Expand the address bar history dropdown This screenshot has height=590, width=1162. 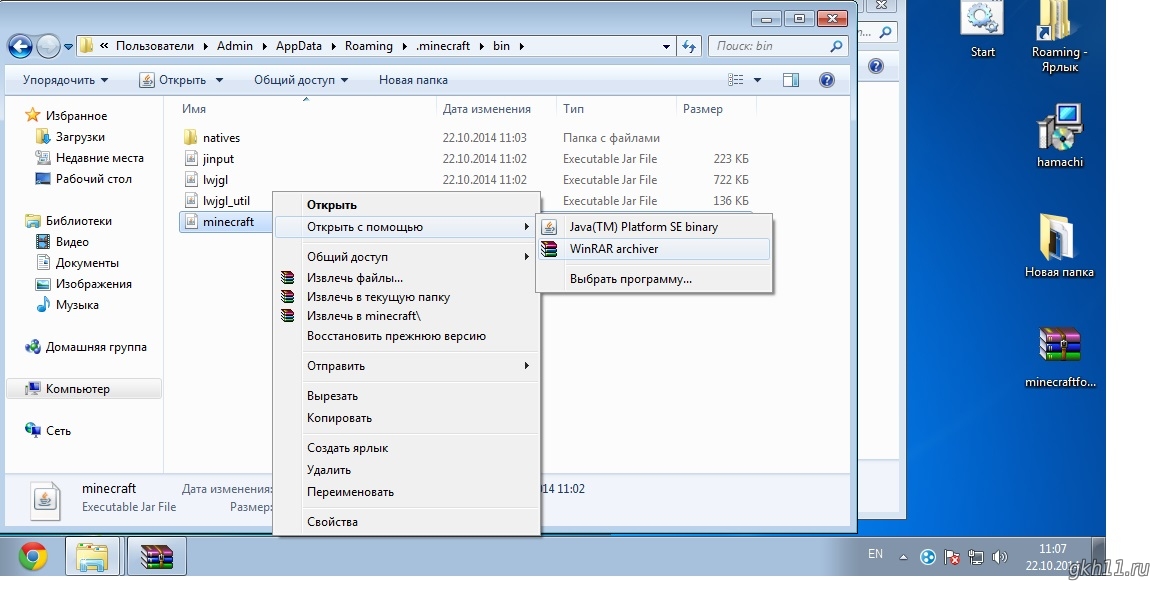pyautogui.click(x=666, y=46)
